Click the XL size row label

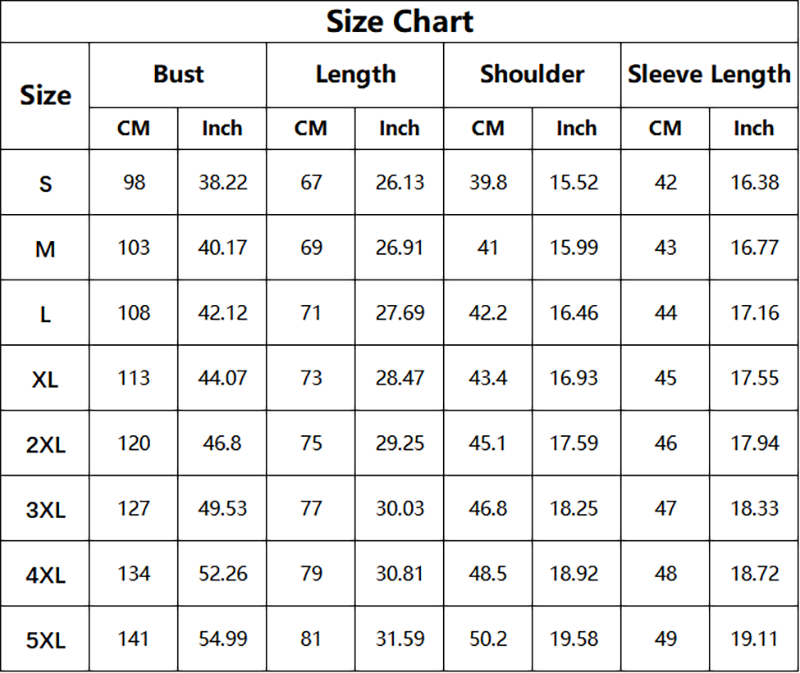(46, 379)
